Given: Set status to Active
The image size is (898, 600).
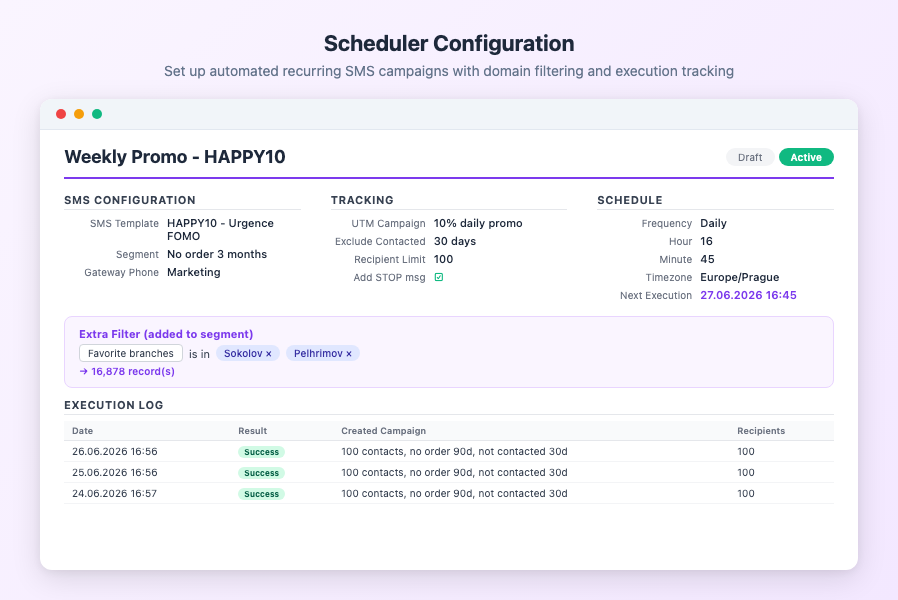Looking at the screenshot, I should (806, 157).
